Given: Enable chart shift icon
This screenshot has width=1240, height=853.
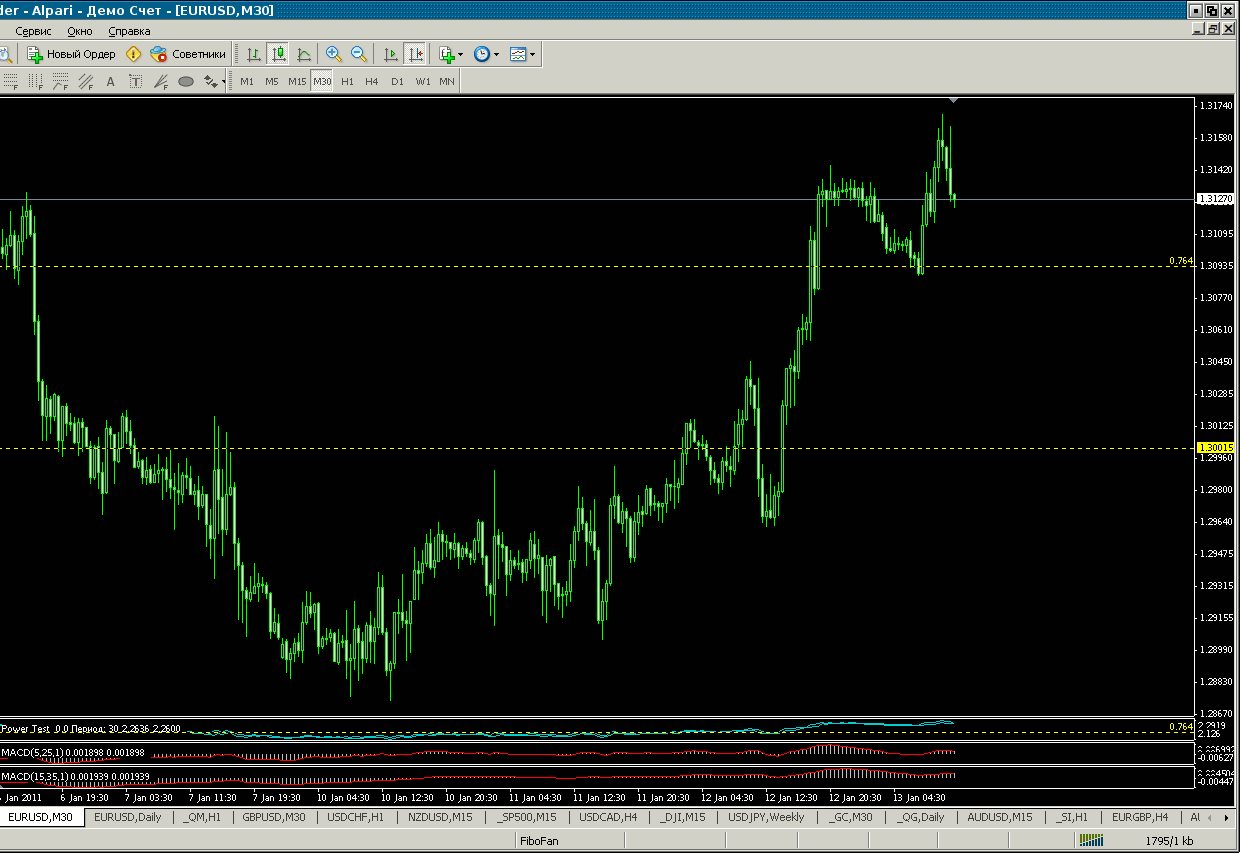Looking at the screenshot, I should point(415,54).
